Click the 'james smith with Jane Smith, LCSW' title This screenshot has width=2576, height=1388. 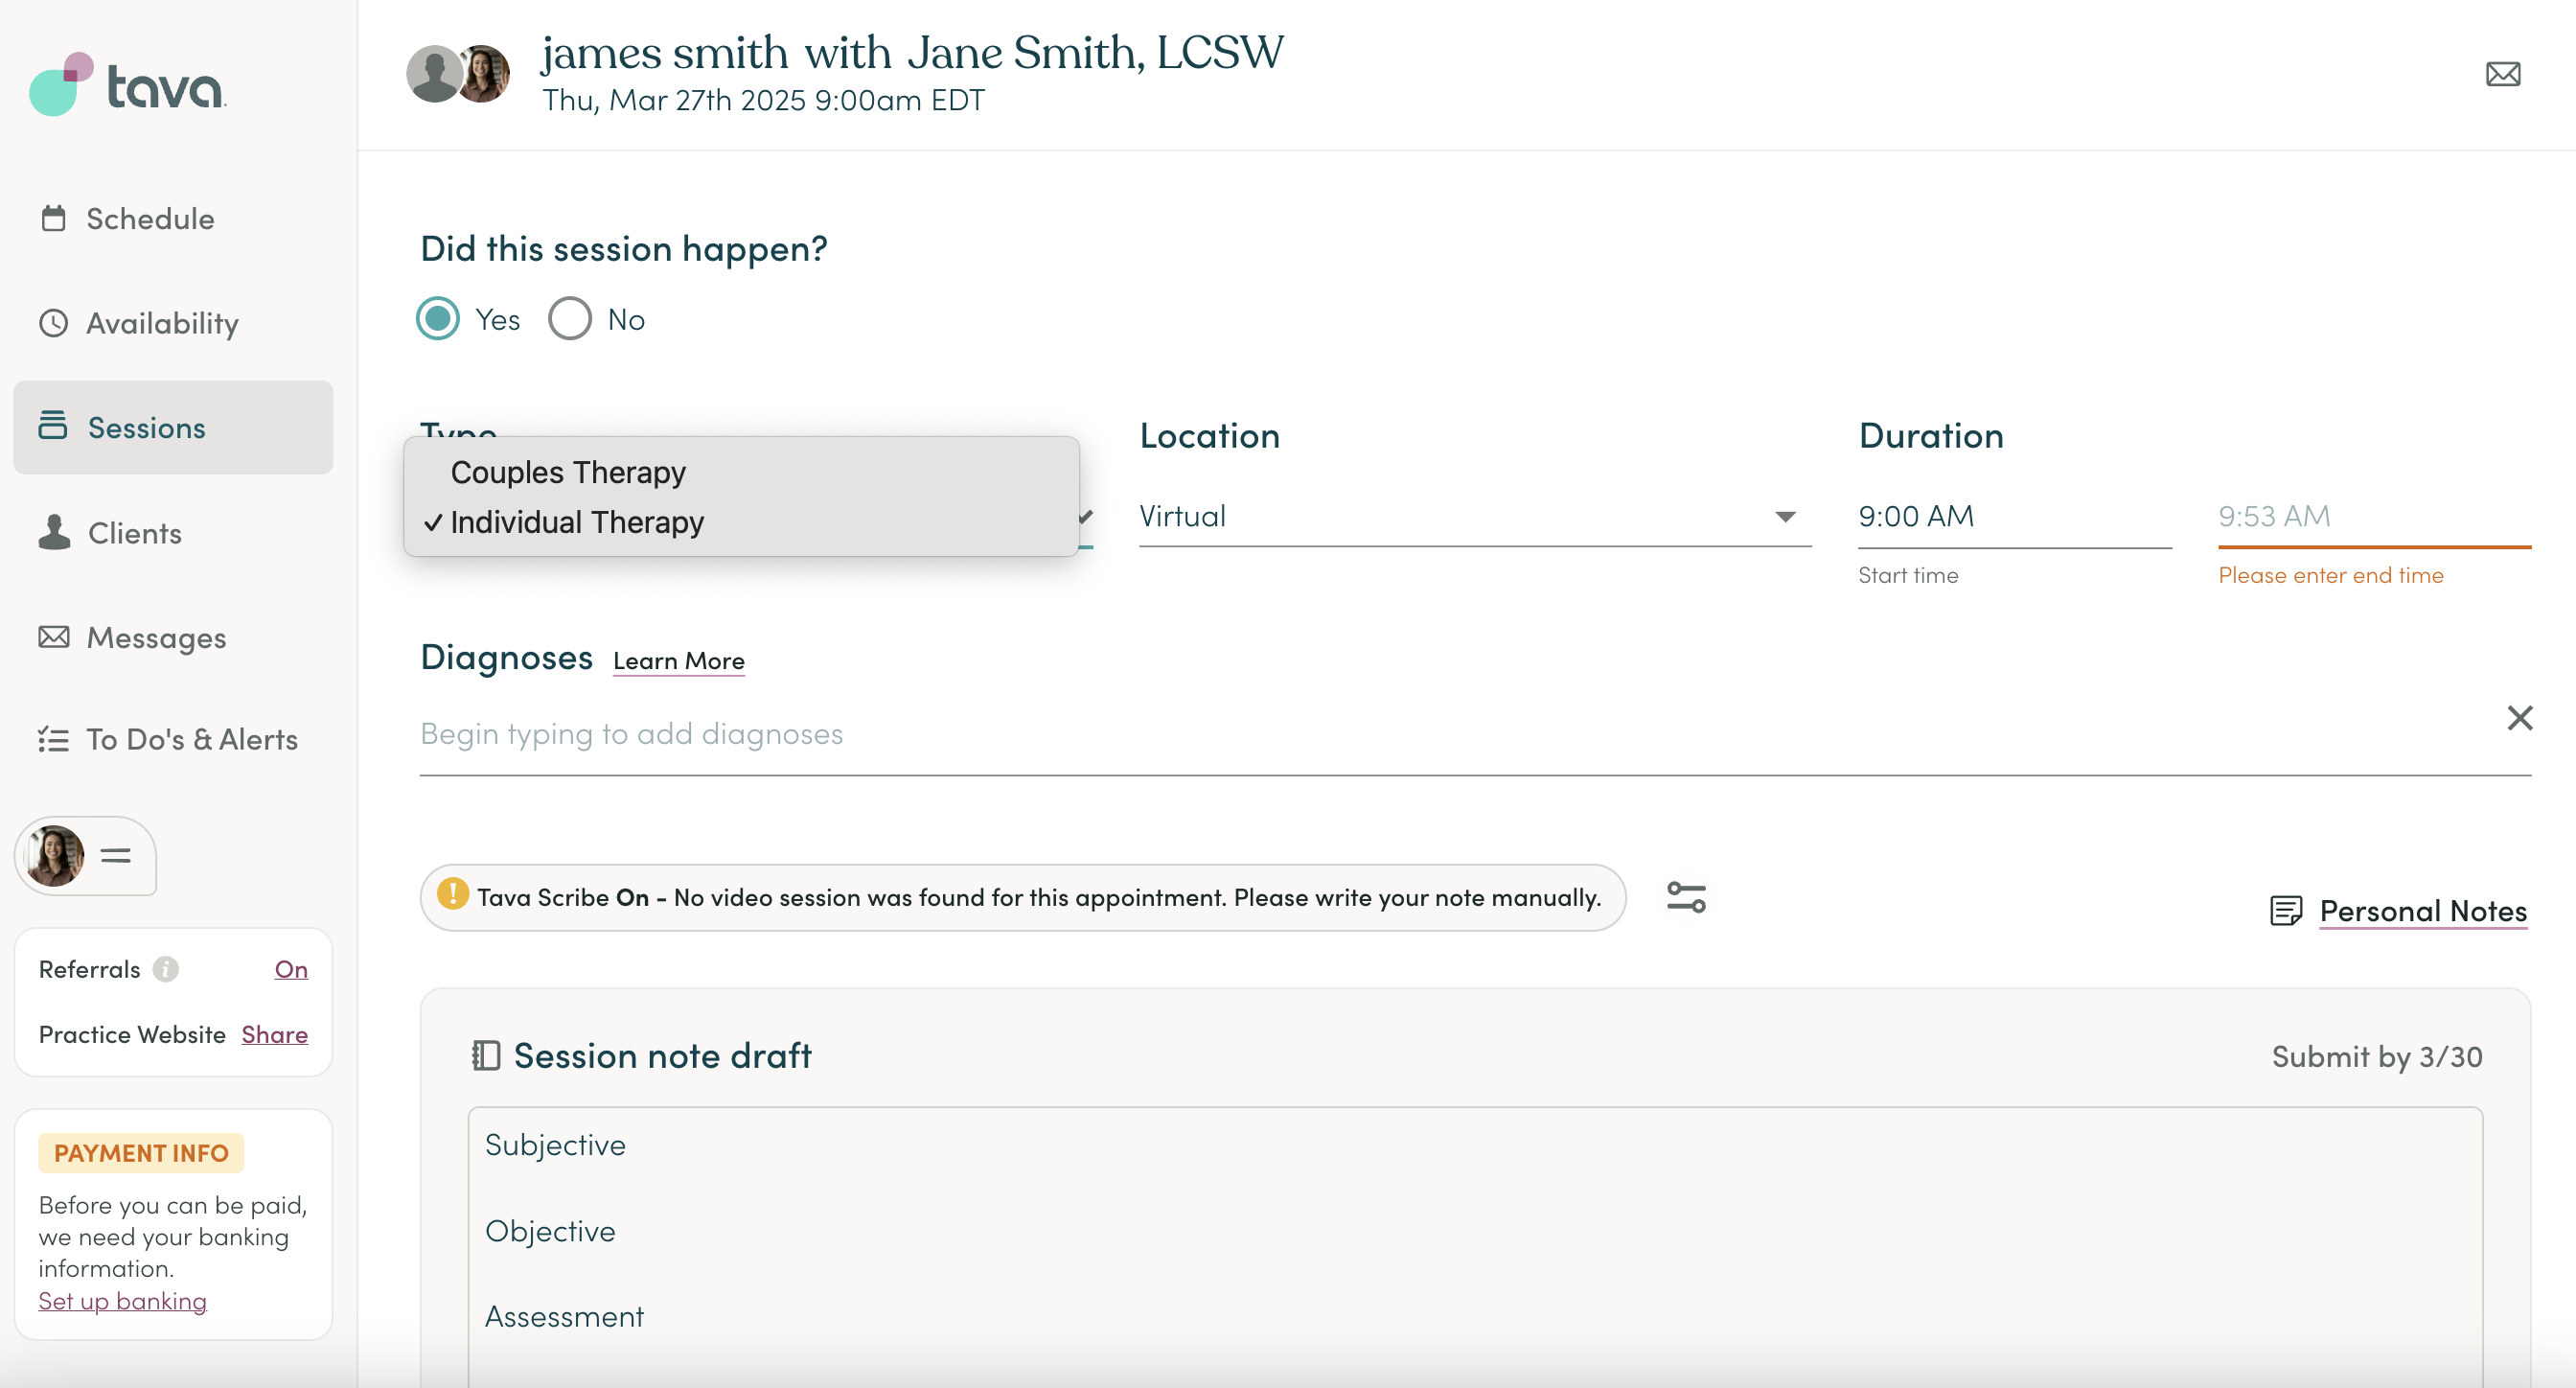click(x=912, y=52)
